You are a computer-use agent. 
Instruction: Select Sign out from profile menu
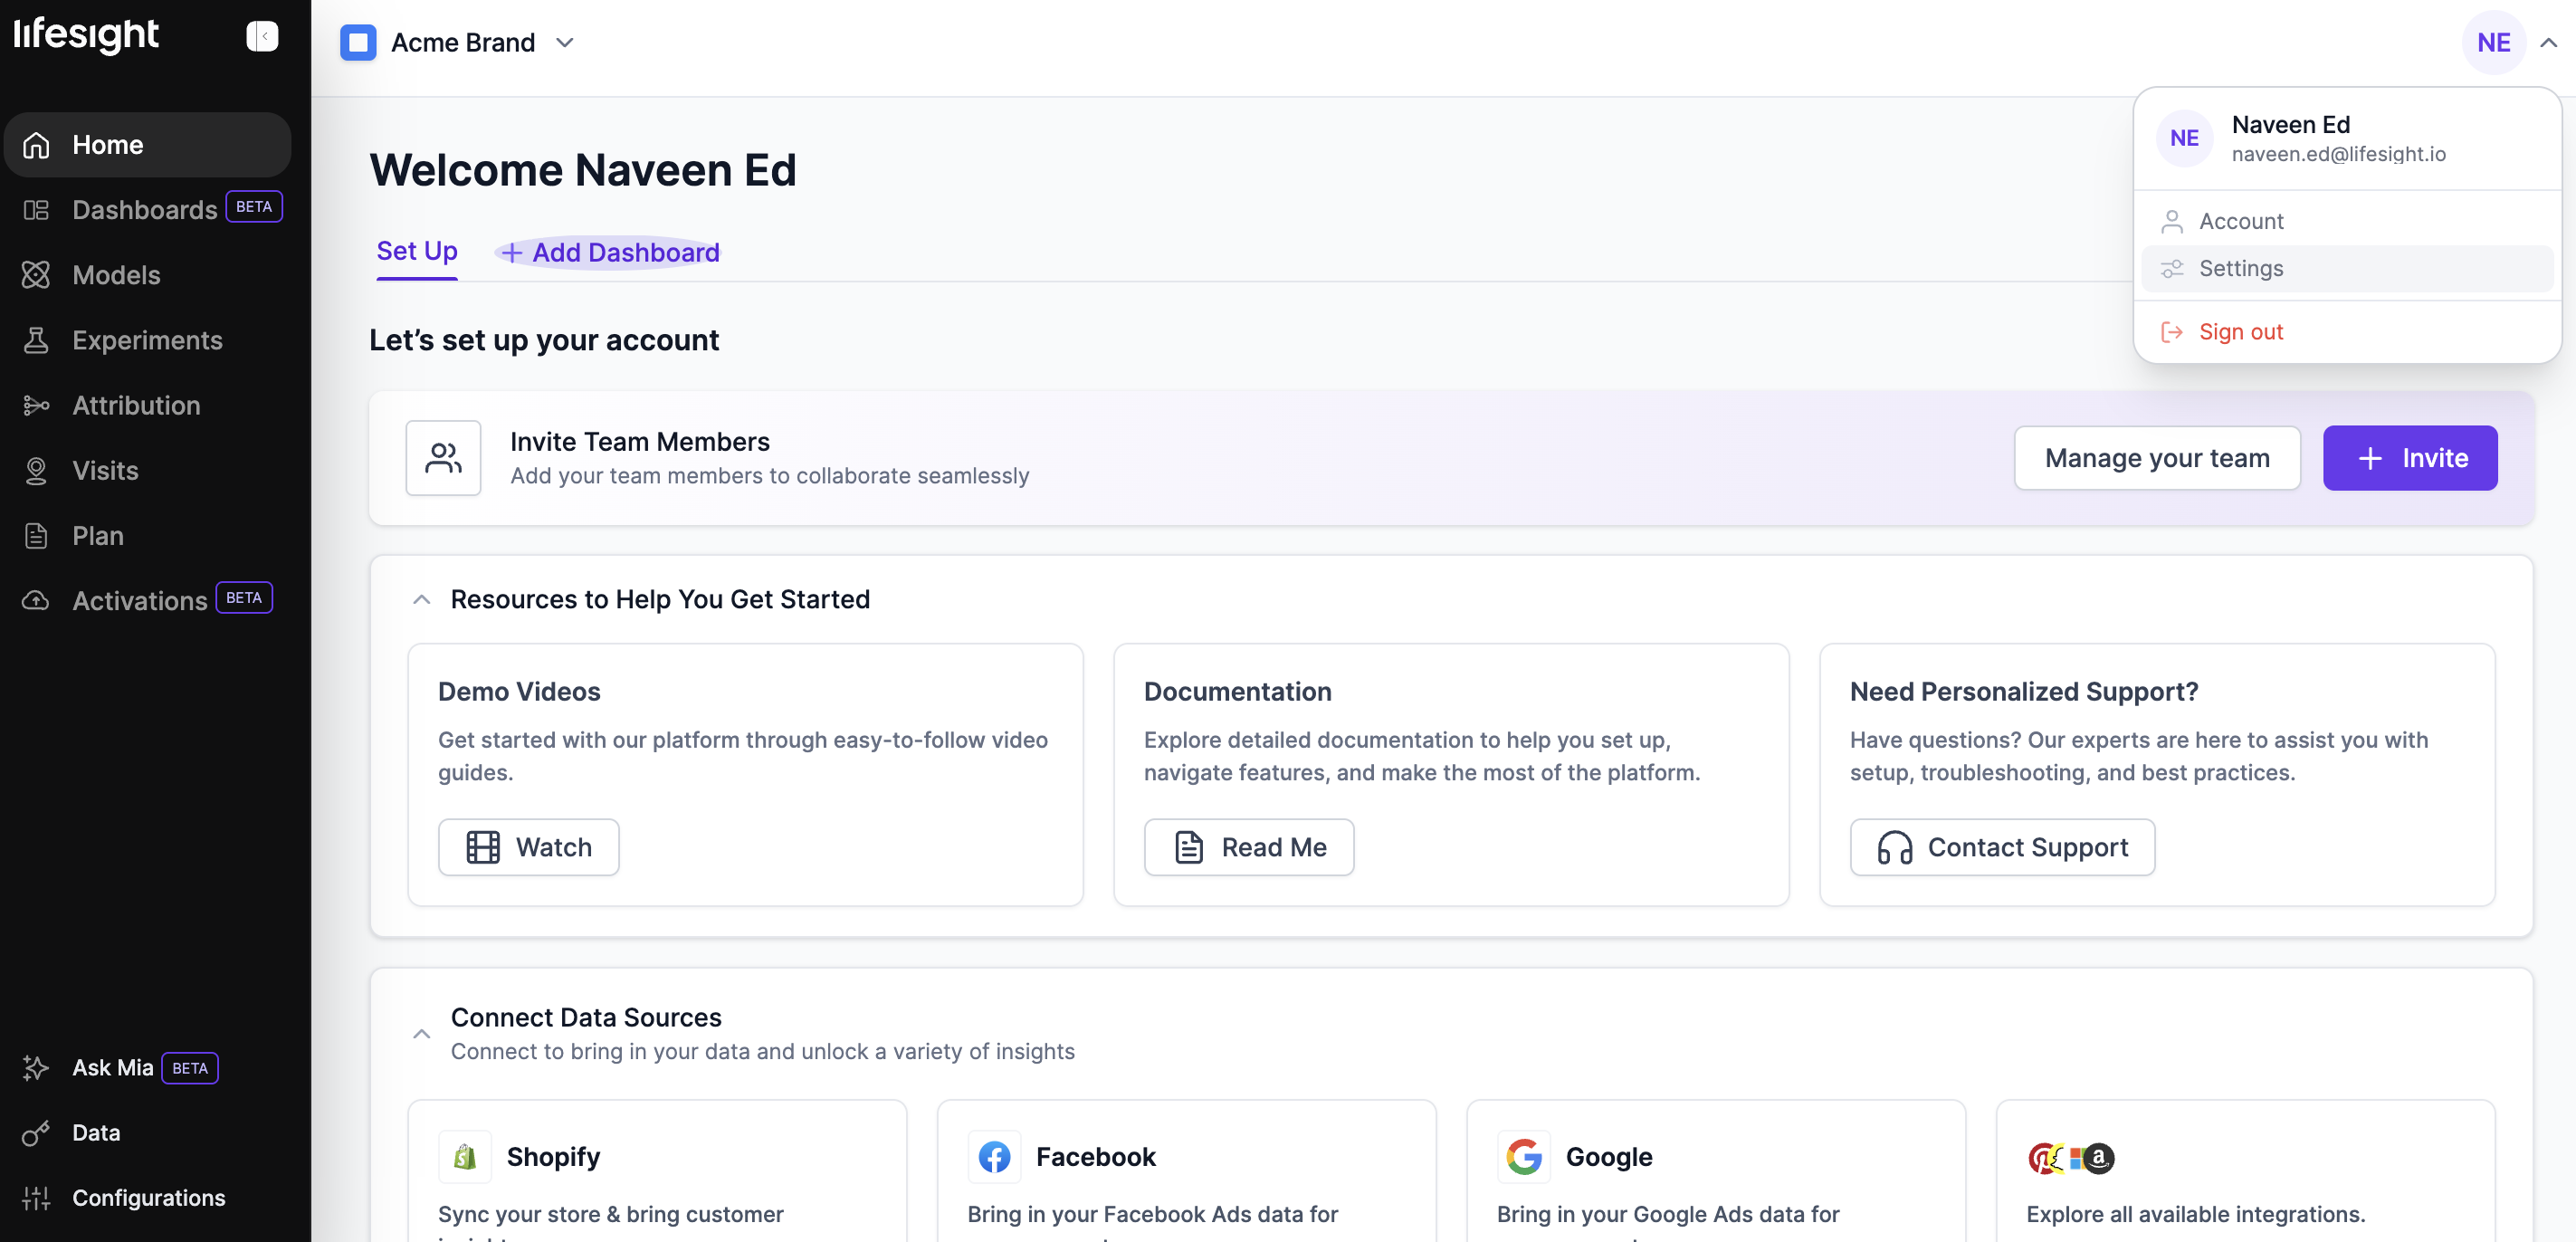tap(2240, 331)
